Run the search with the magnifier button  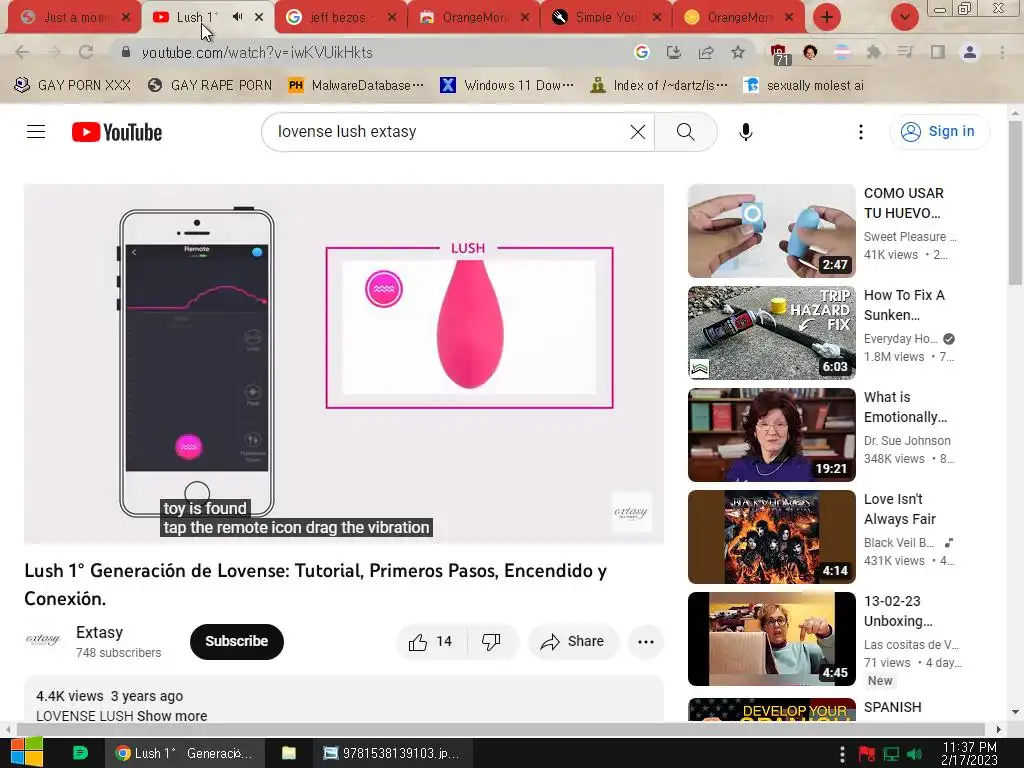pos(685,132)
